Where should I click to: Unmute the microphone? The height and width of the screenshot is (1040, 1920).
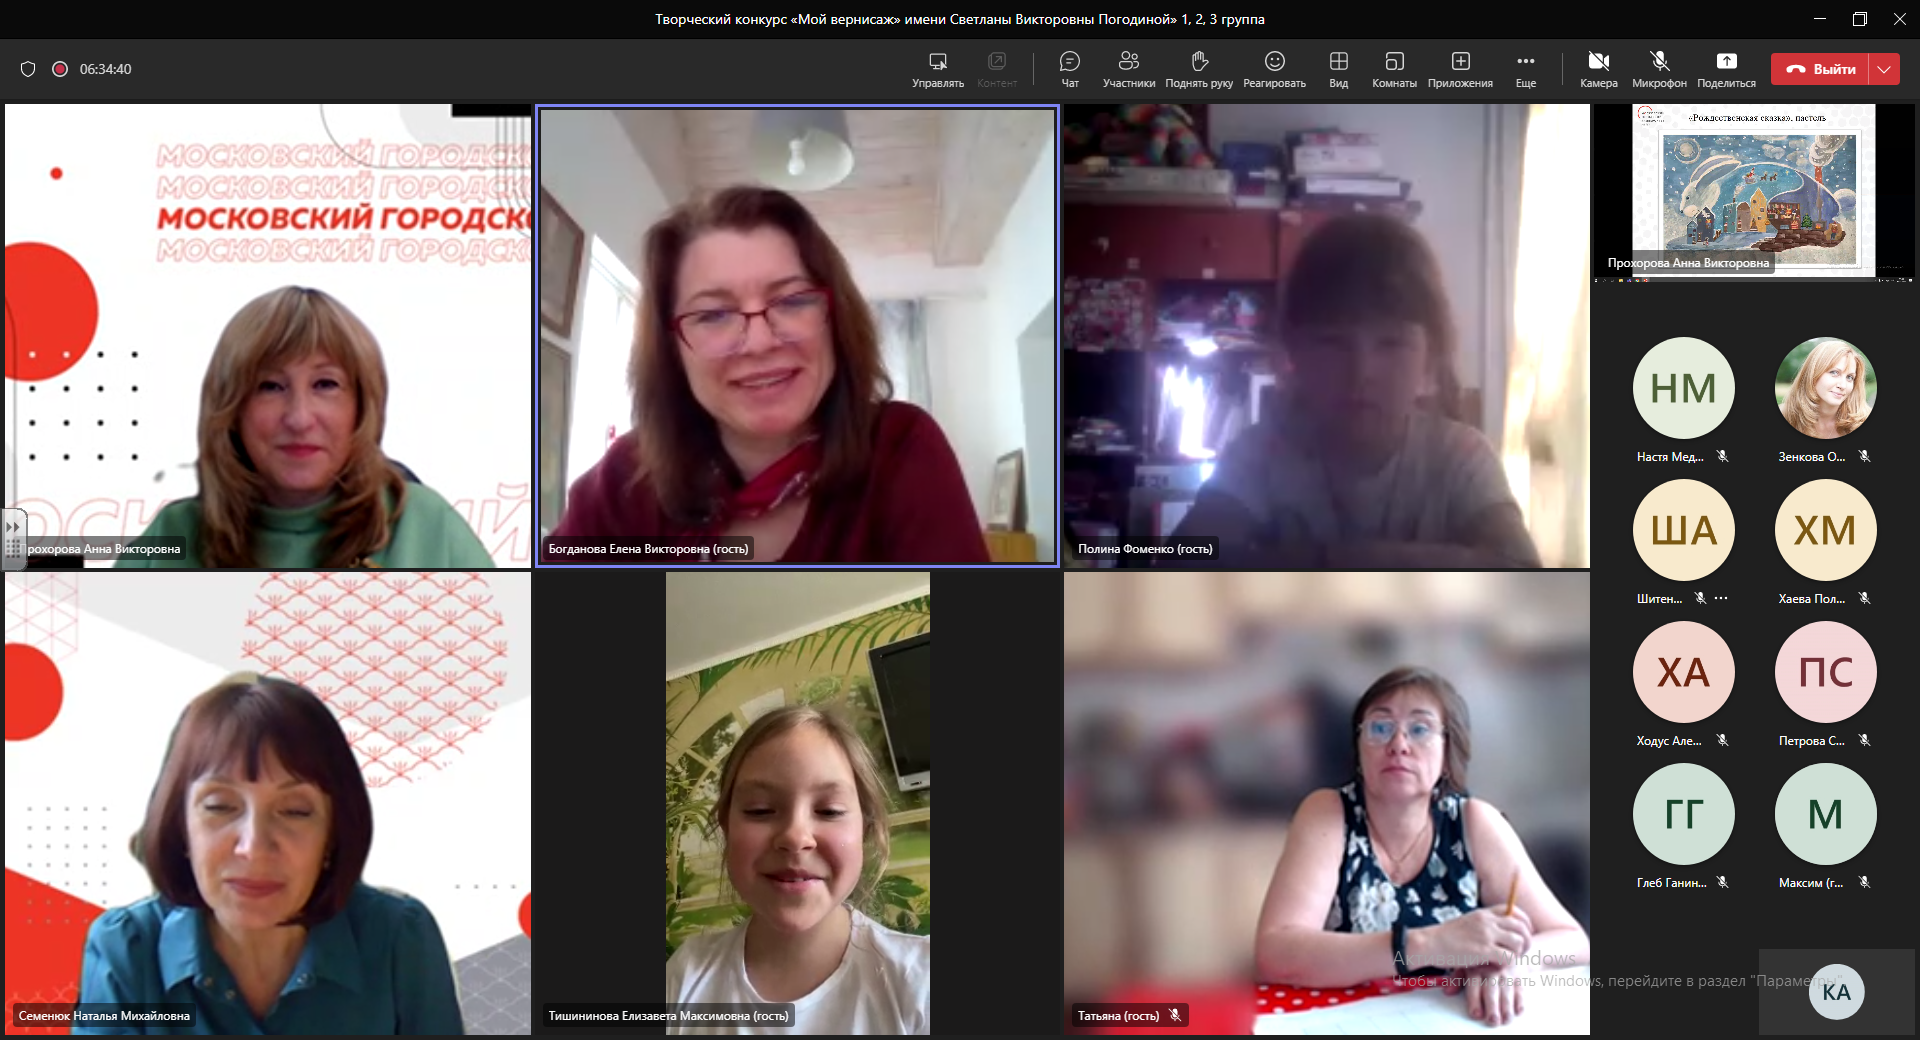click(x=1659, y=68)
